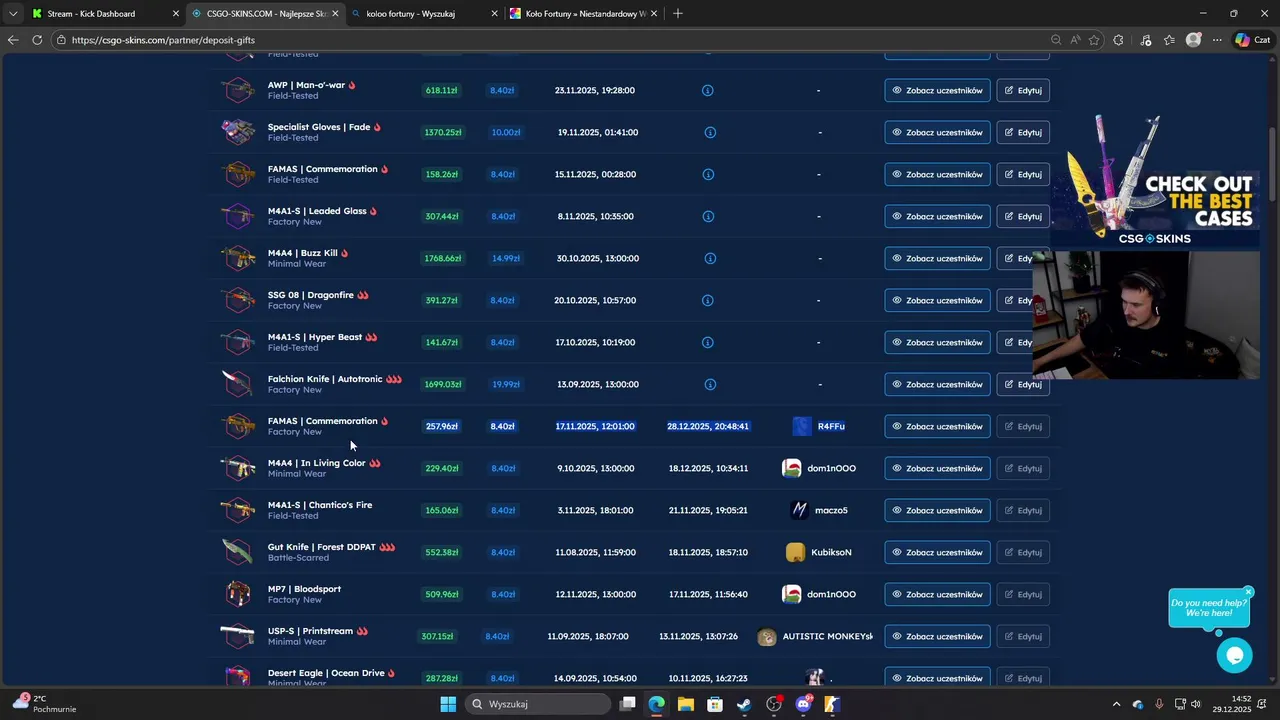This screenshot has width=1280, height=720.
Task: Click the Gut Knife Forest DDPAT skin image
Action: pyautogui.click(x=238, y=552)
